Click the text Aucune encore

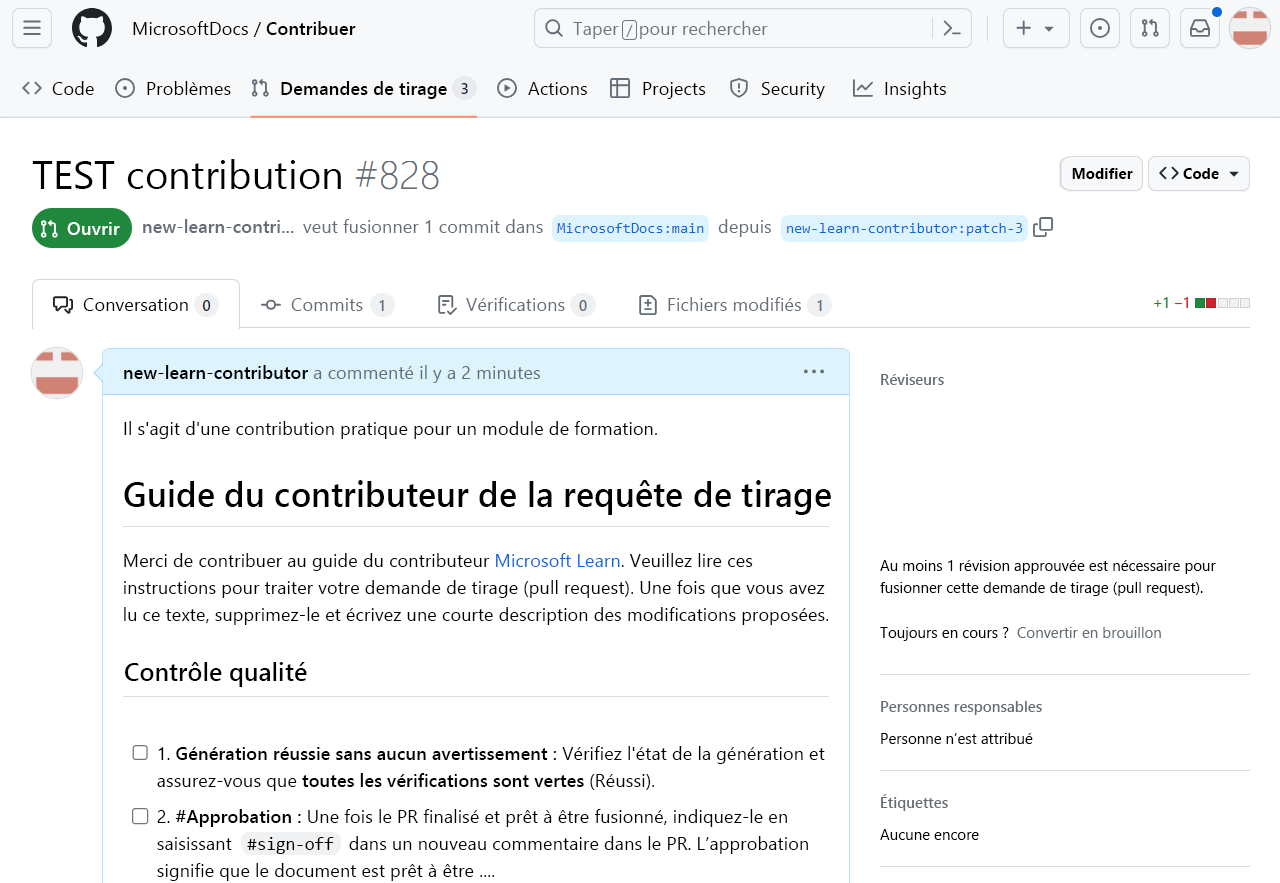(x=929, y=835)
